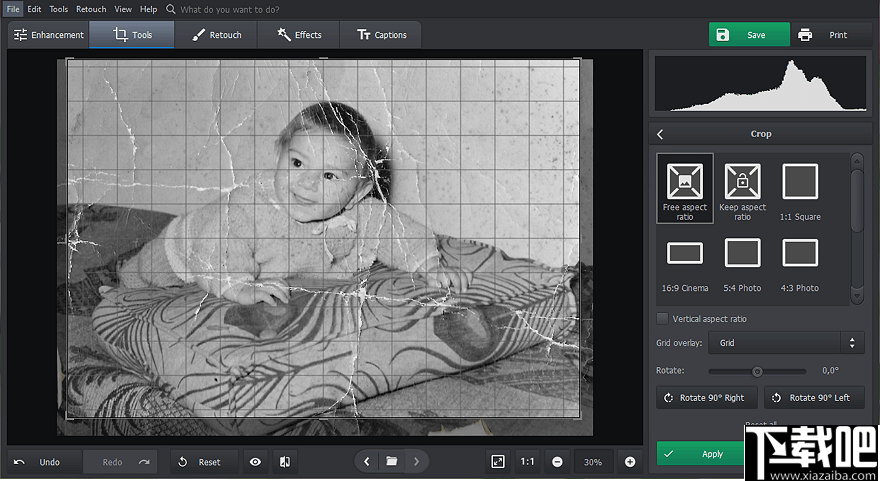
Task: Select the 16:9 Cinema crop preset
Action: (685, 265)
